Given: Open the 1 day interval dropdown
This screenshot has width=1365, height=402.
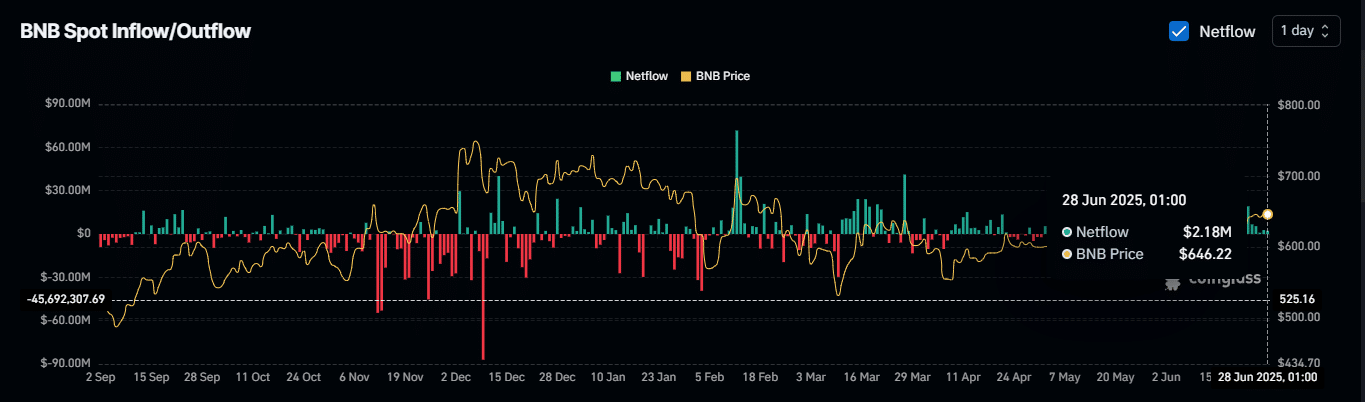Looking at the screenshot, I should click(x=1305, y=31).
